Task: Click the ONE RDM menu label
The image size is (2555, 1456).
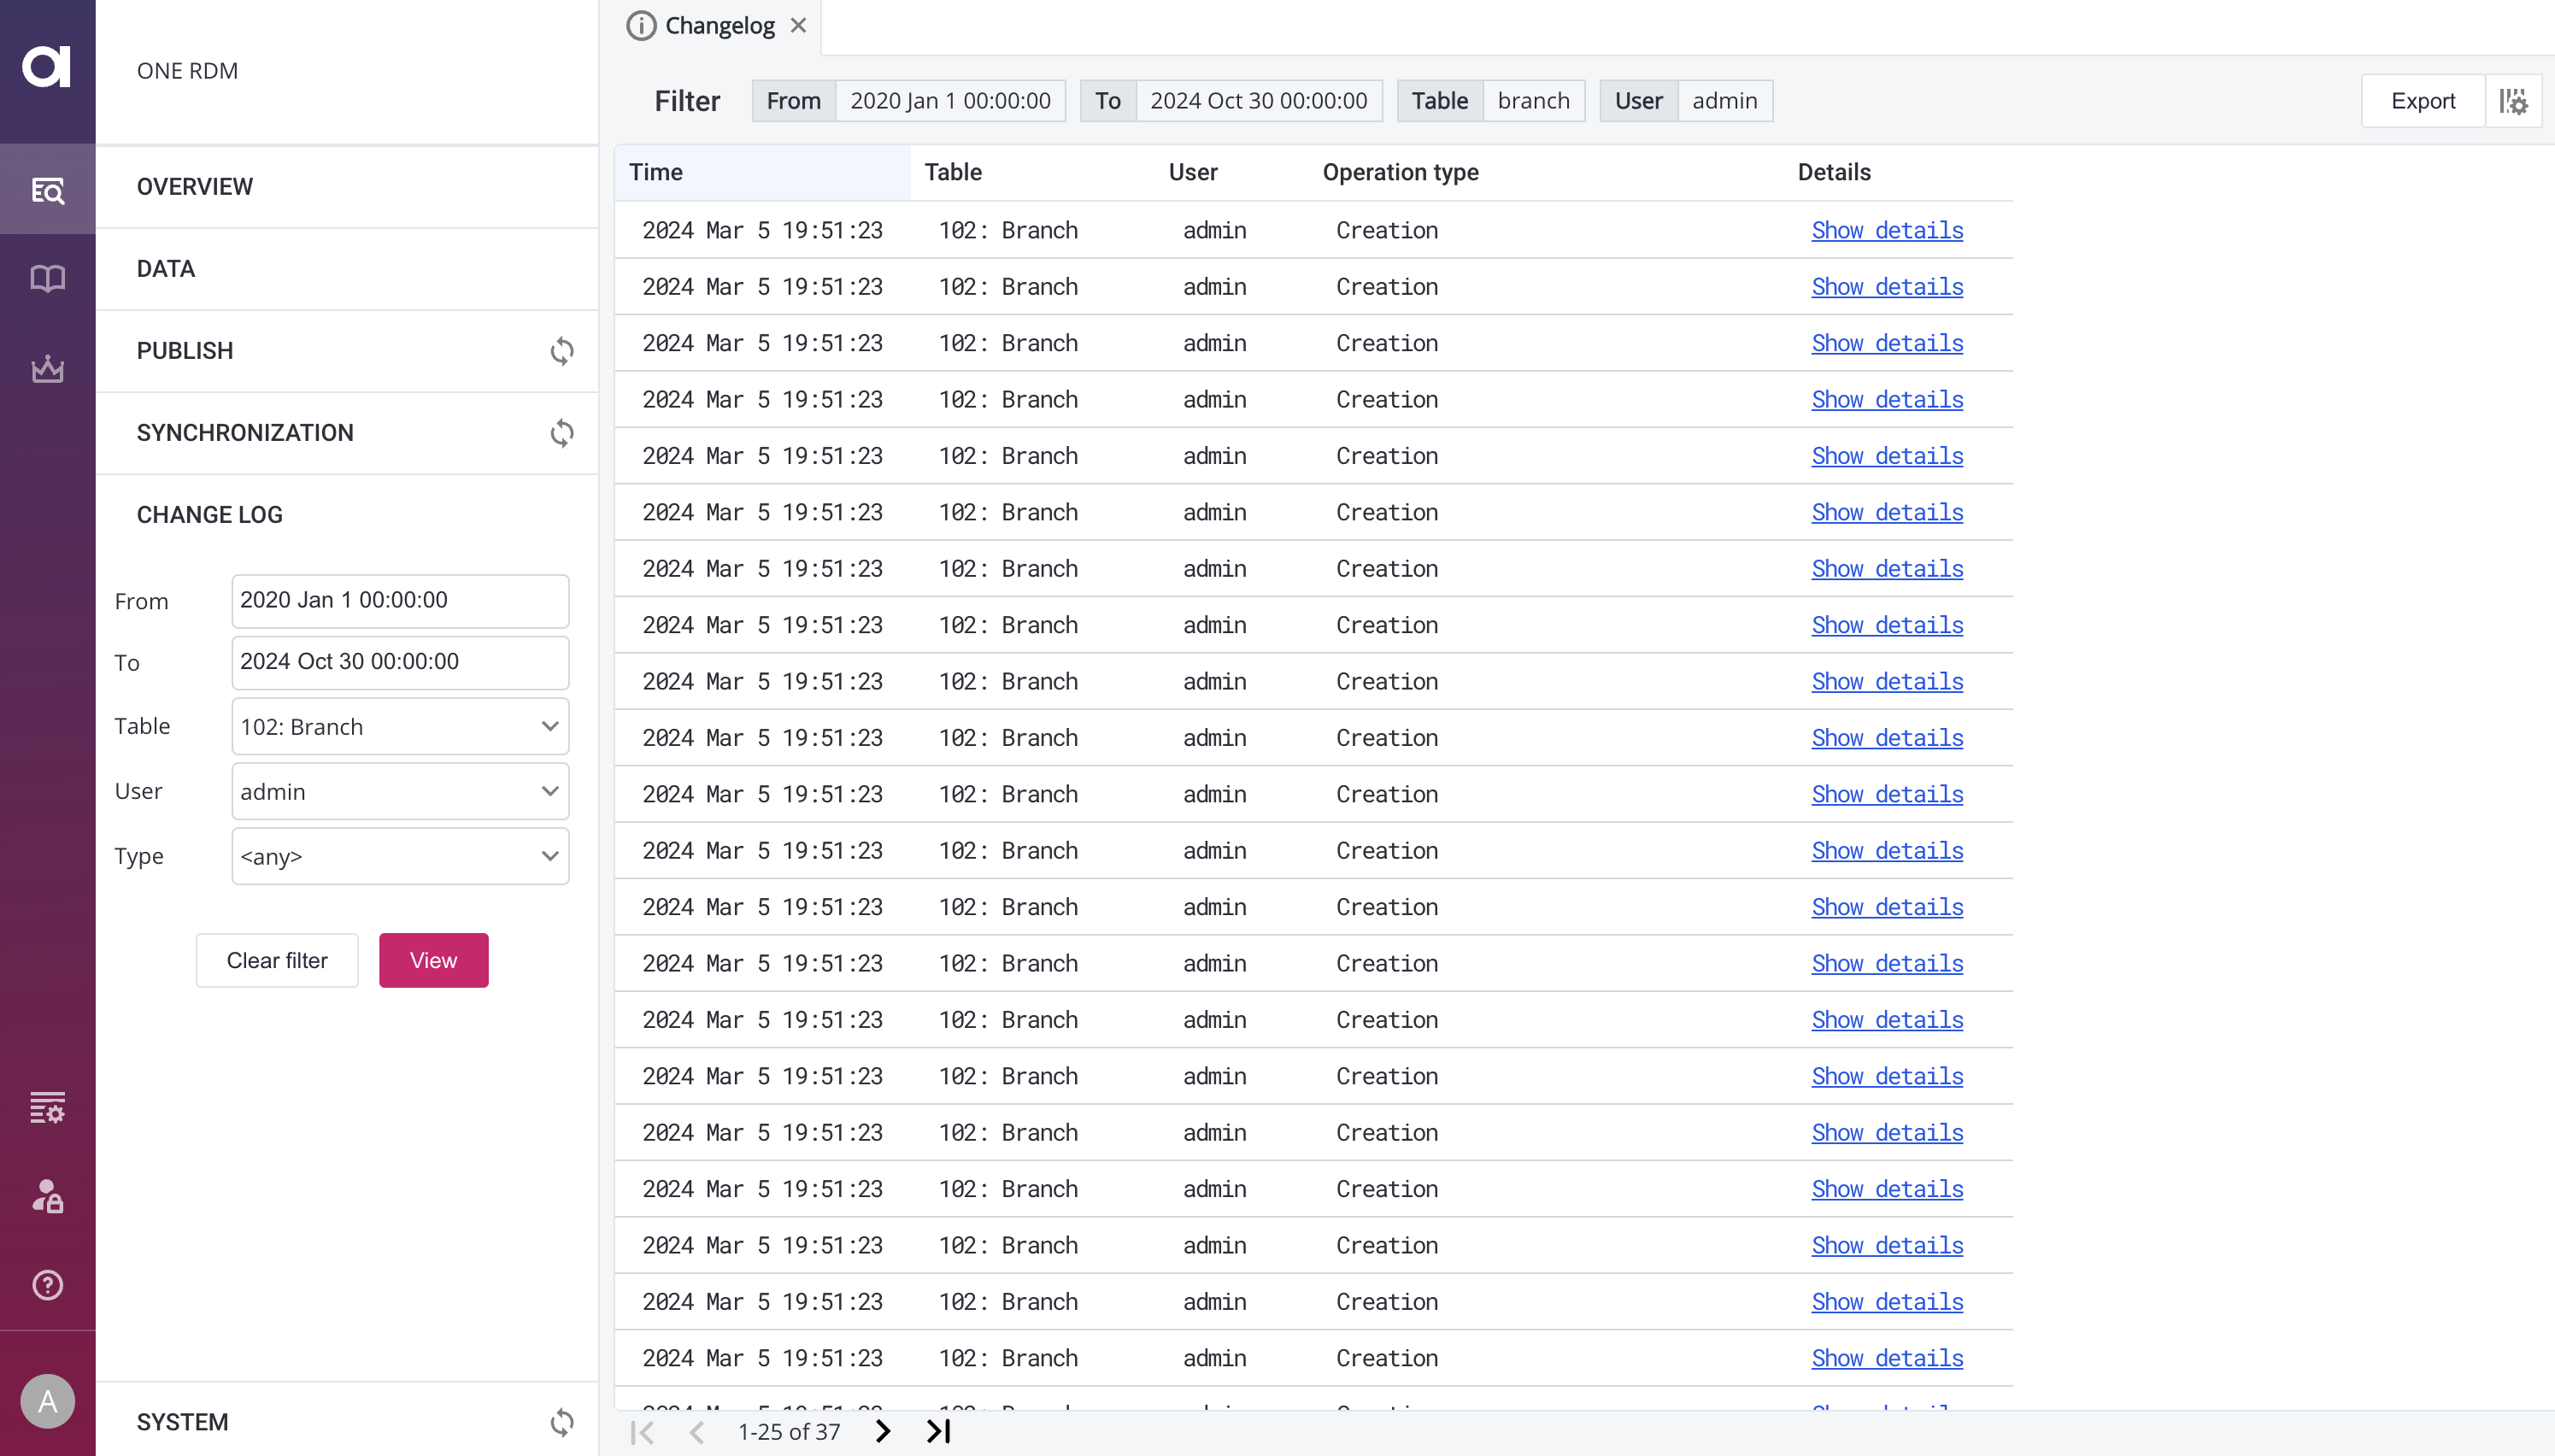Action: (190, 70)
